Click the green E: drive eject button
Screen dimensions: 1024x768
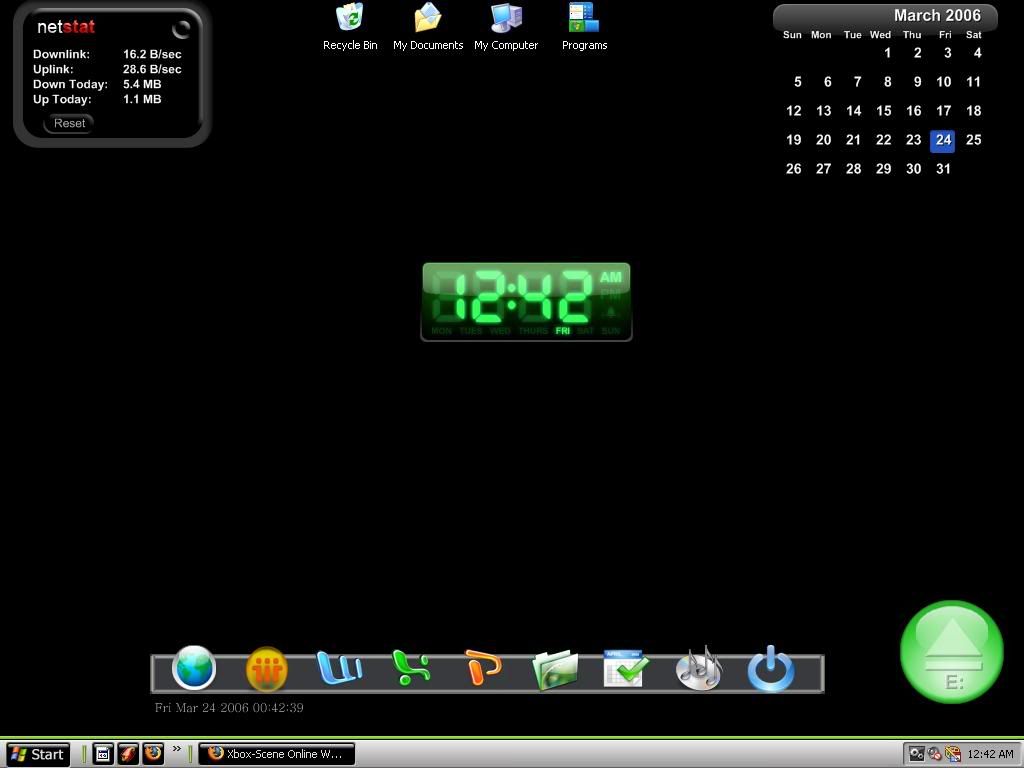coord(951,652)
